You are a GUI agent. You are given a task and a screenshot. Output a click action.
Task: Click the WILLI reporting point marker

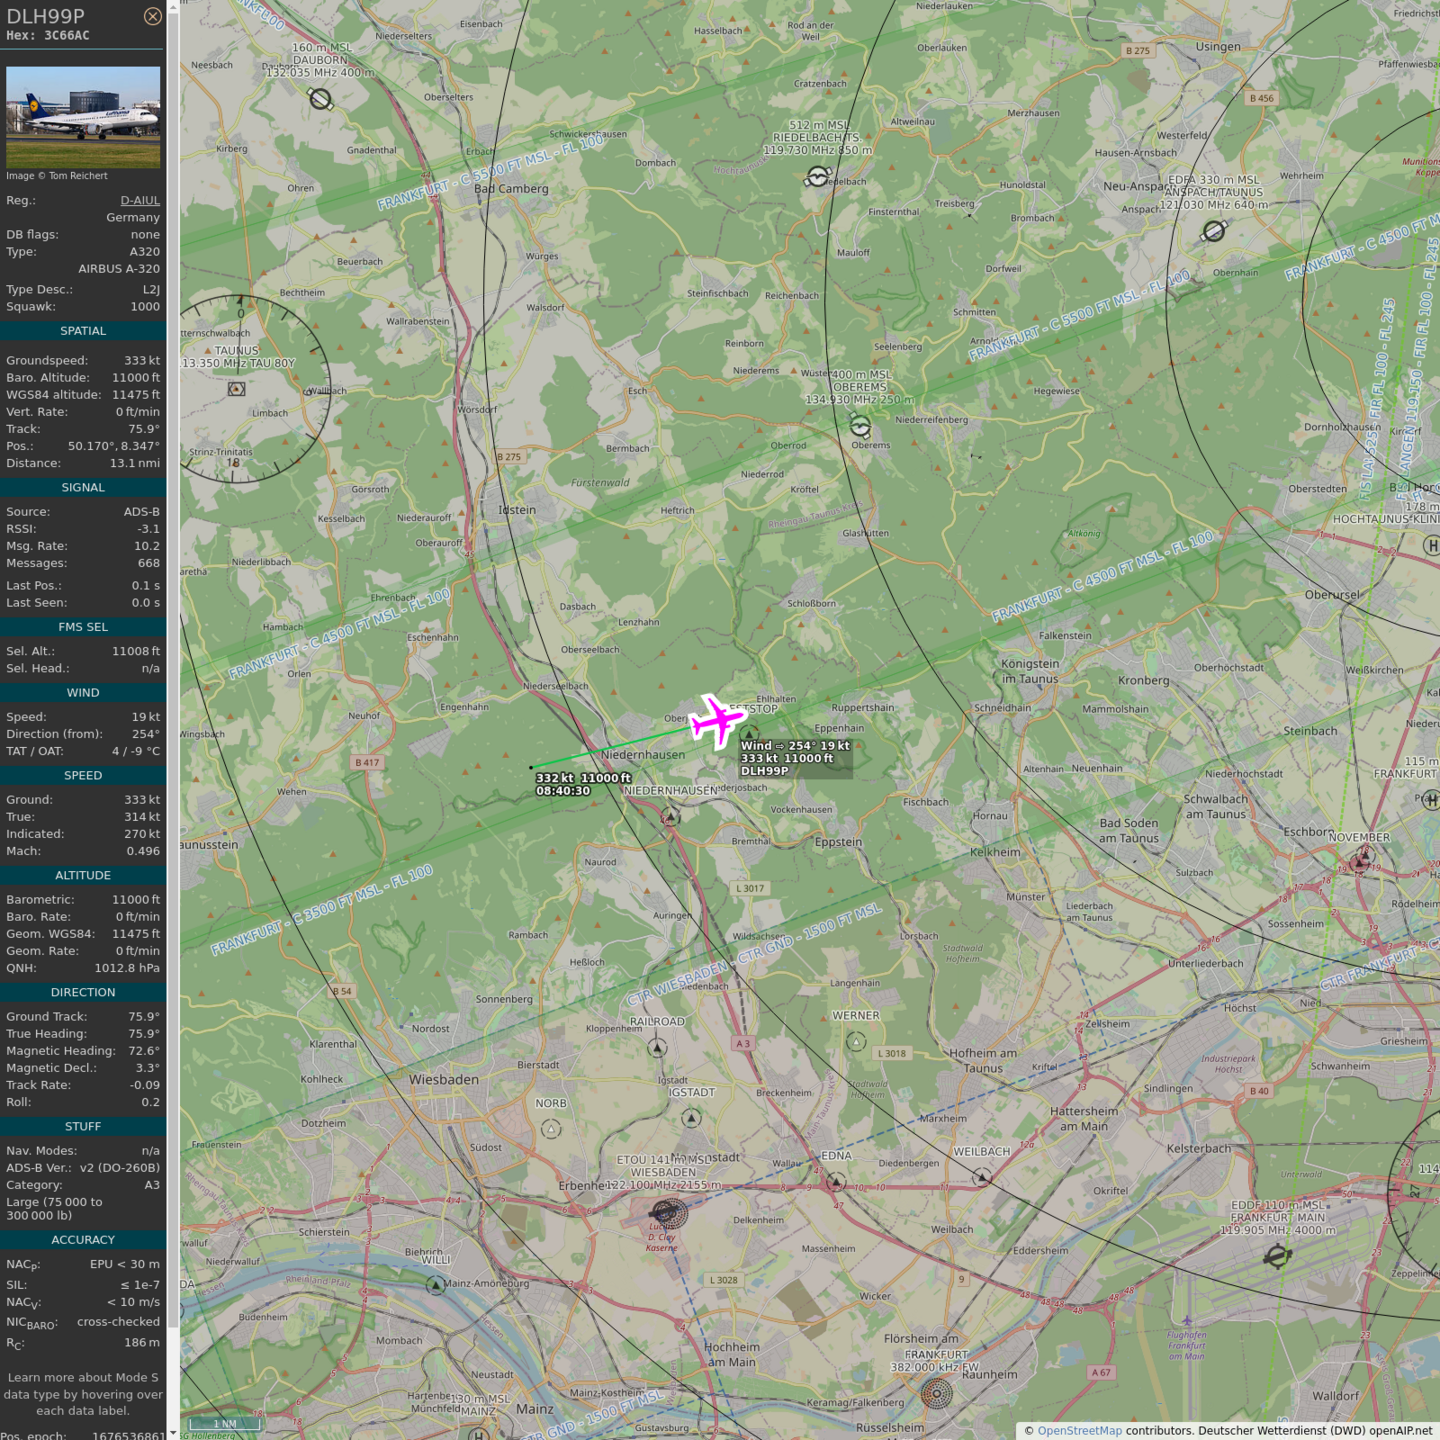pyautogui.click(x=436, y=1286)
